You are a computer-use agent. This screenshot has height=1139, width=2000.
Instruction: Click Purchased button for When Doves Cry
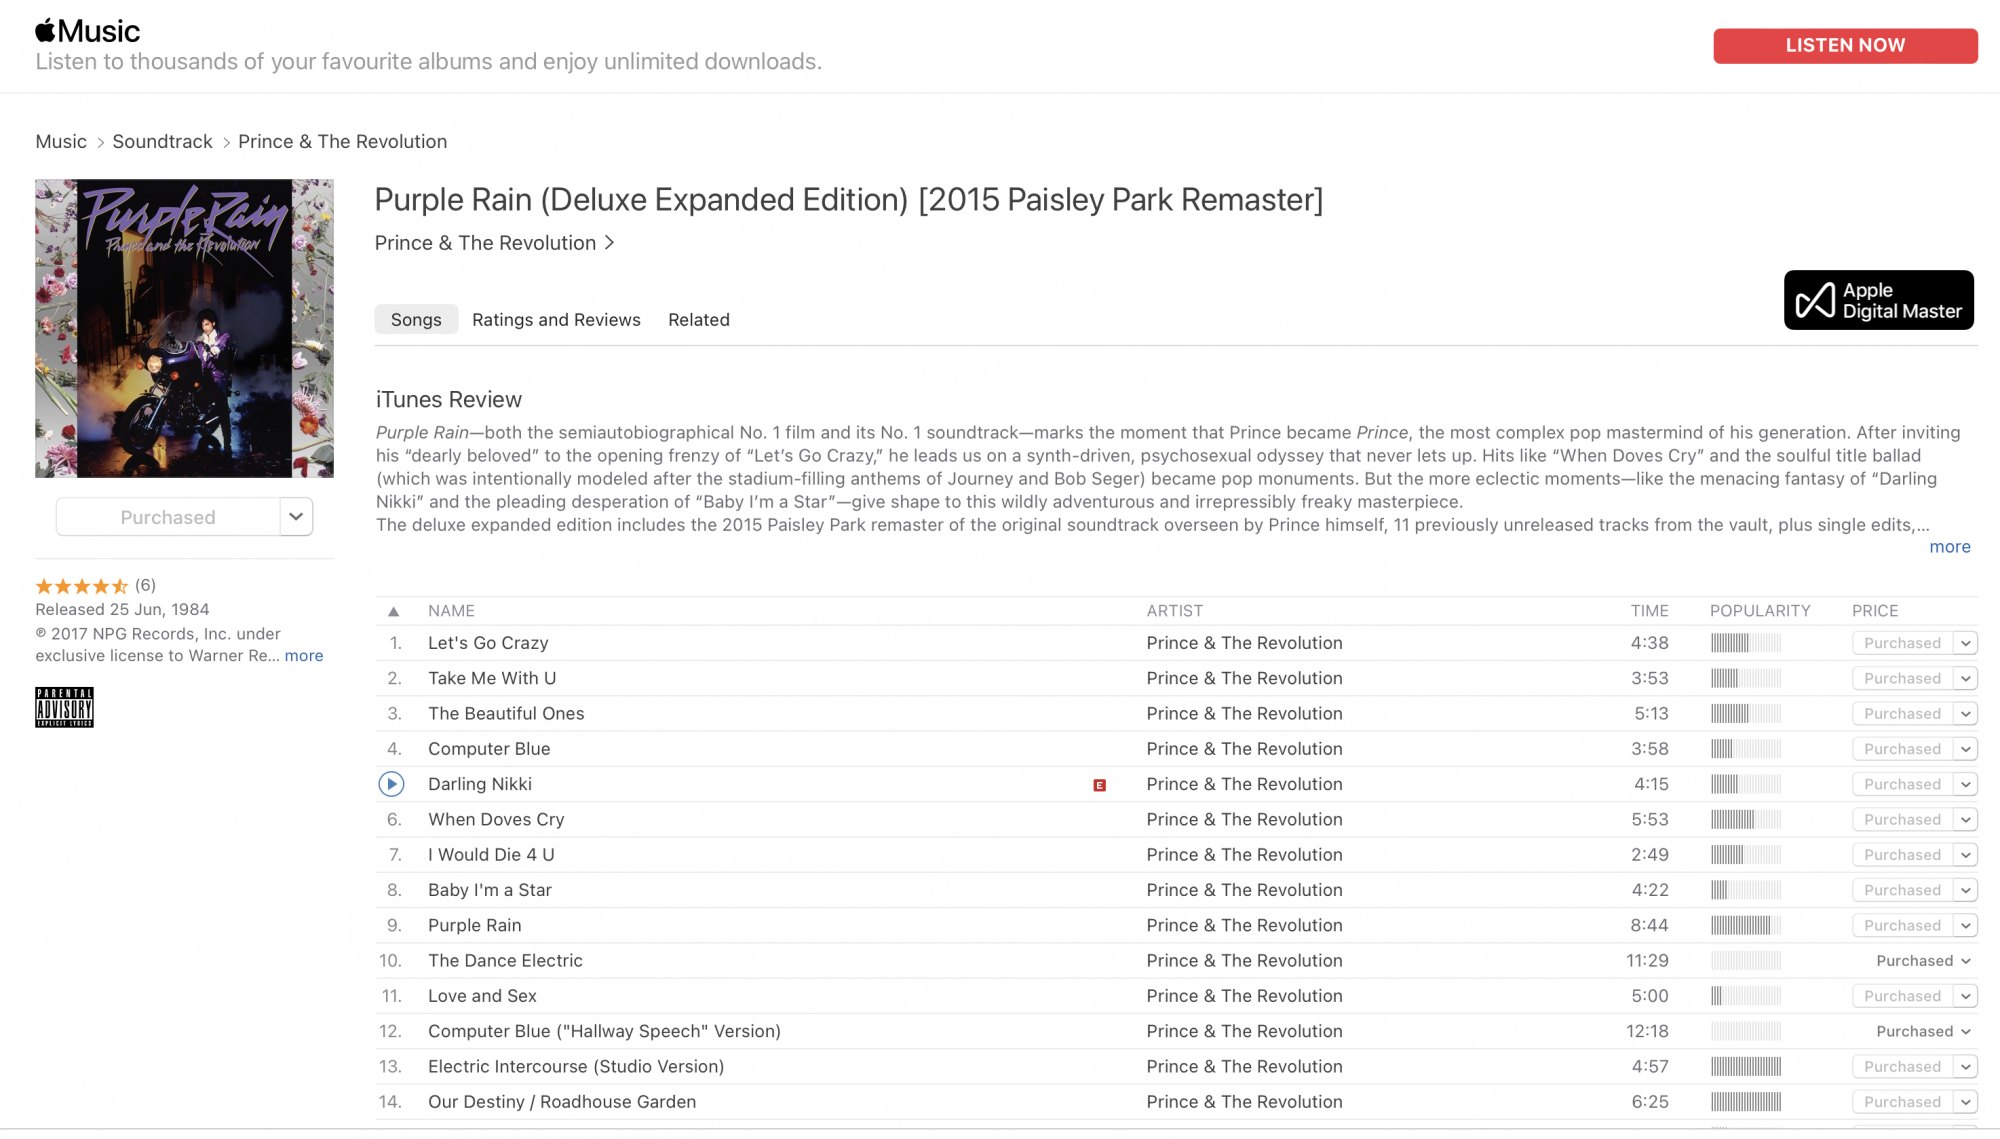(x=1902, y=820)
